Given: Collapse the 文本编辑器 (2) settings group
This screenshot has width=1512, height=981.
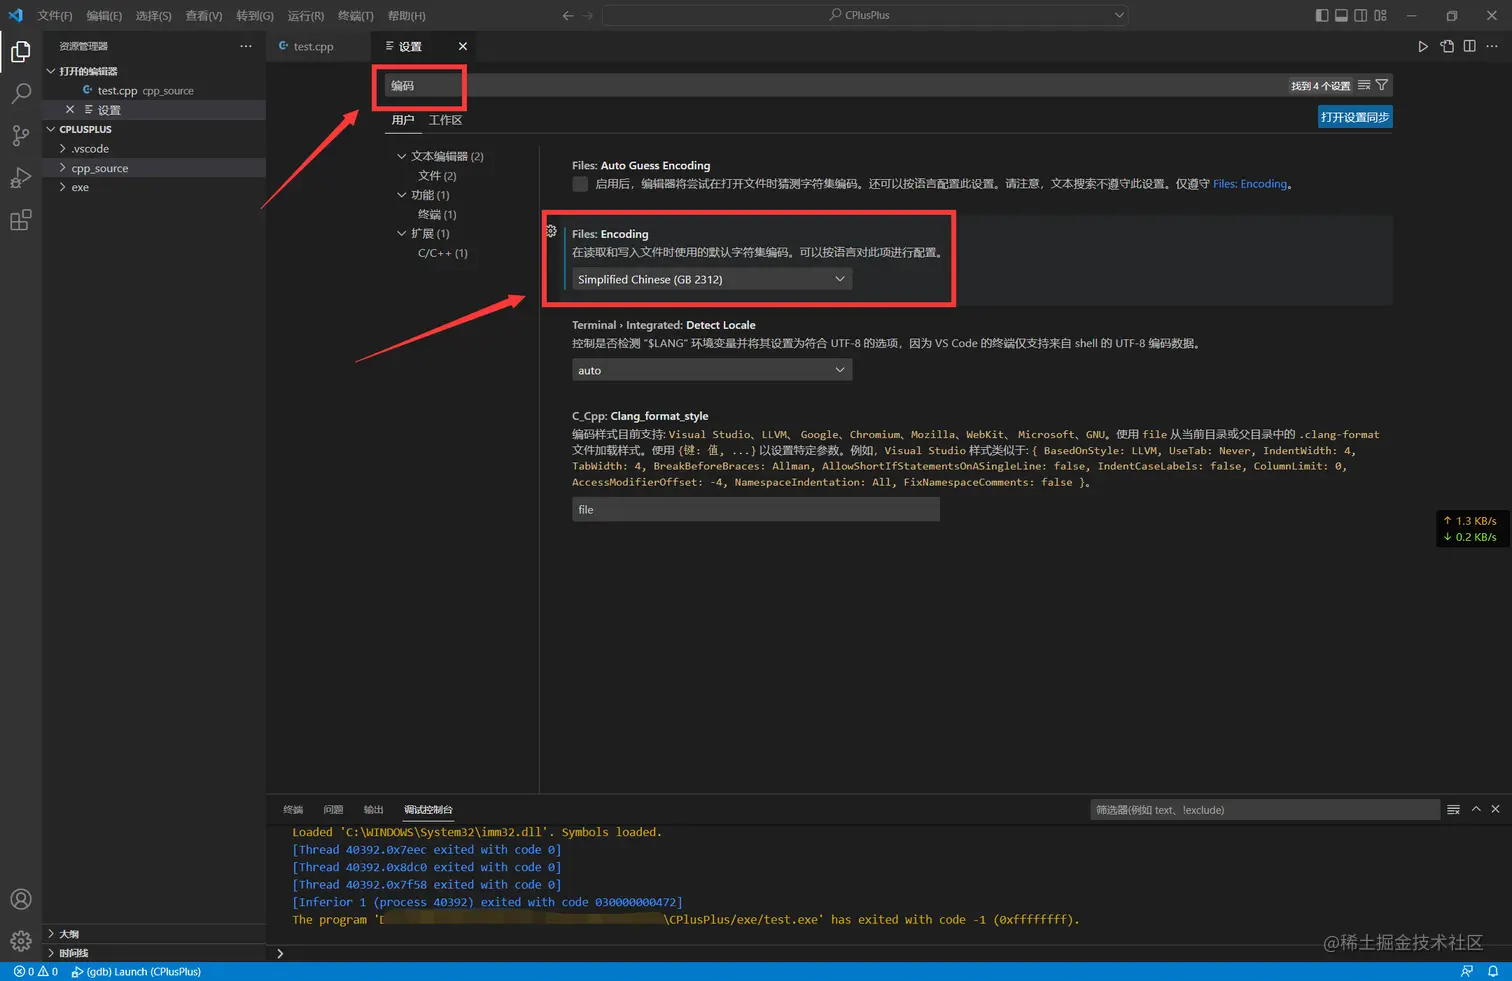Looking at the screenshot, I should (402, 156).
